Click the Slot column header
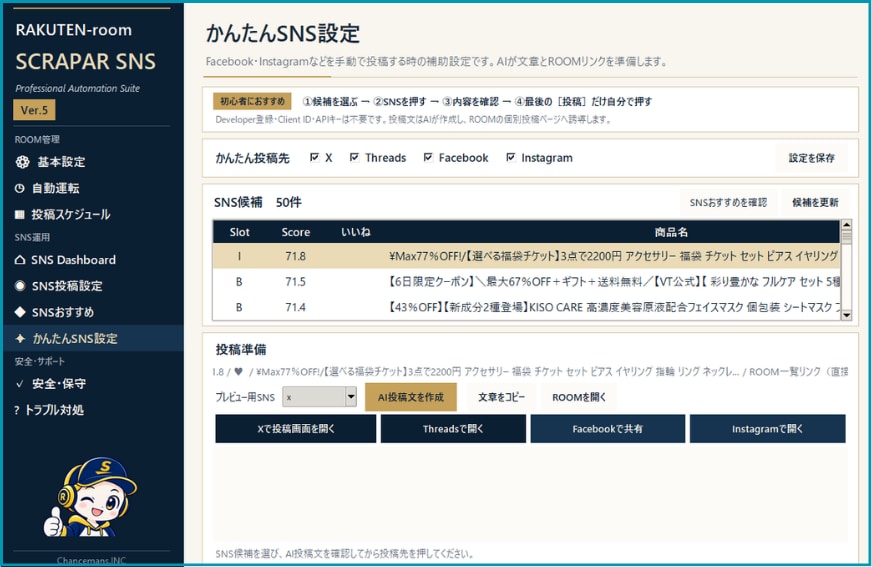 coord(240,232)
